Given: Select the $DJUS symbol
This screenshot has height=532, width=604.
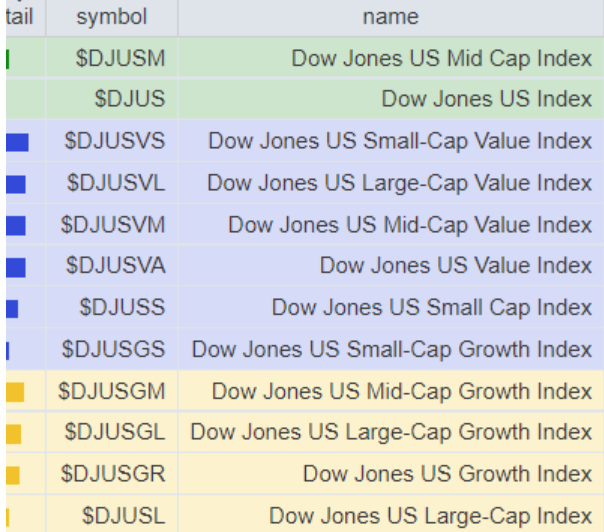Looking at the screenshot, I should (130, 99).
